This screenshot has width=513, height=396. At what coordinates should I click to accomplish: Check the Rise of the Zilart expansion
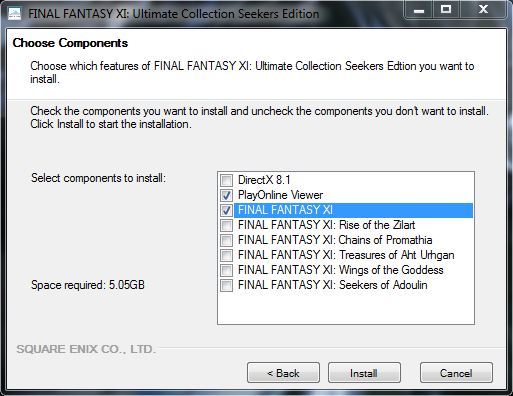[x=226, y=225]
